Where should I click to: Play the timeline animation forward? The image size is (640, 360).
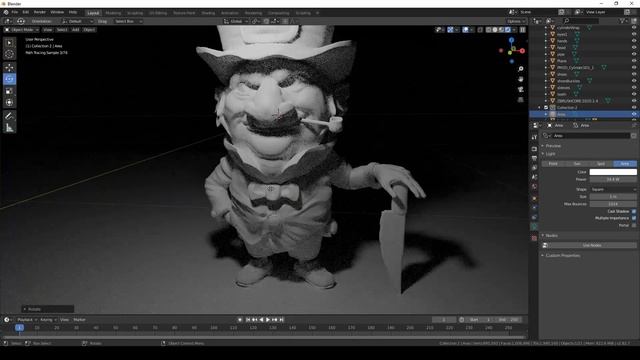coord(268,320)
